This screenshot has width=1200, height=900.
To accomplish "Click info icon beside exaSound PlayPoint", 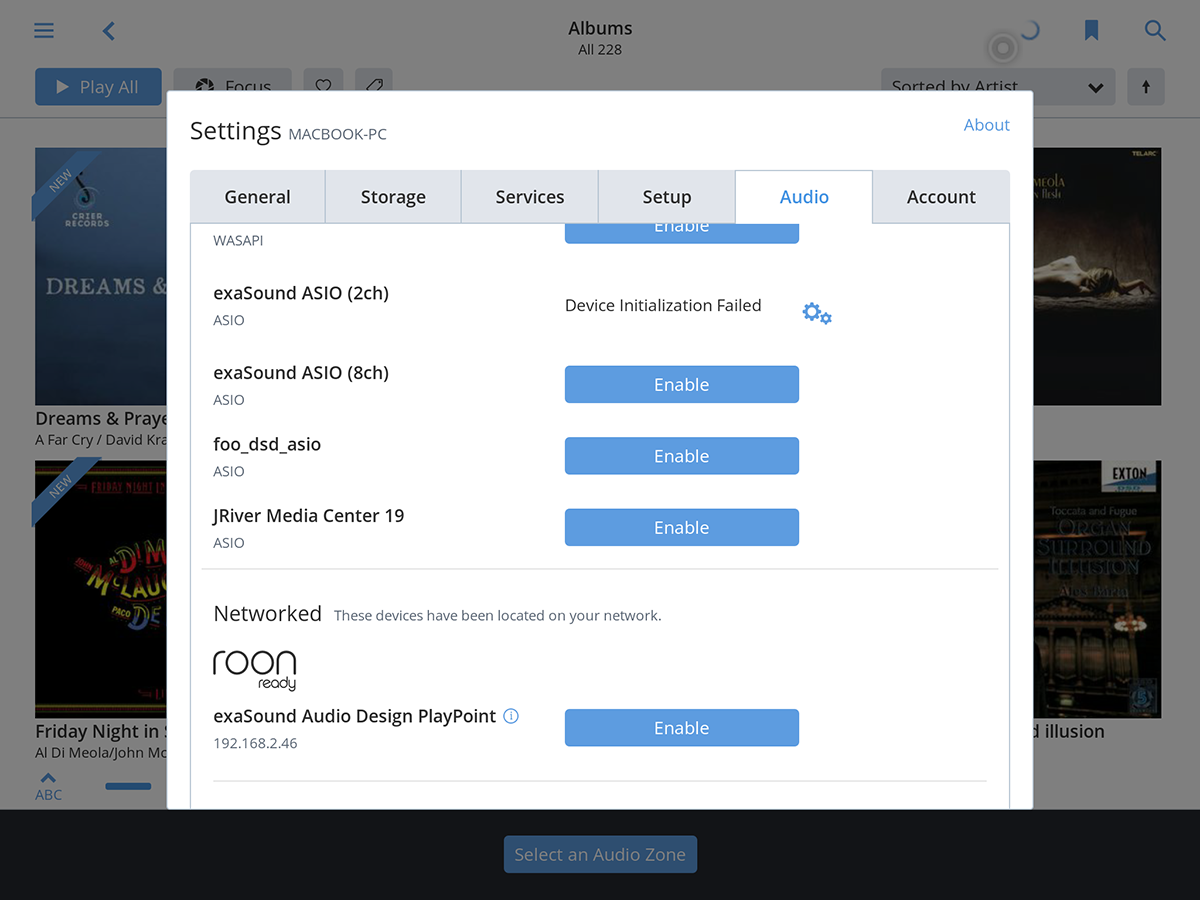I will point(511,716).
